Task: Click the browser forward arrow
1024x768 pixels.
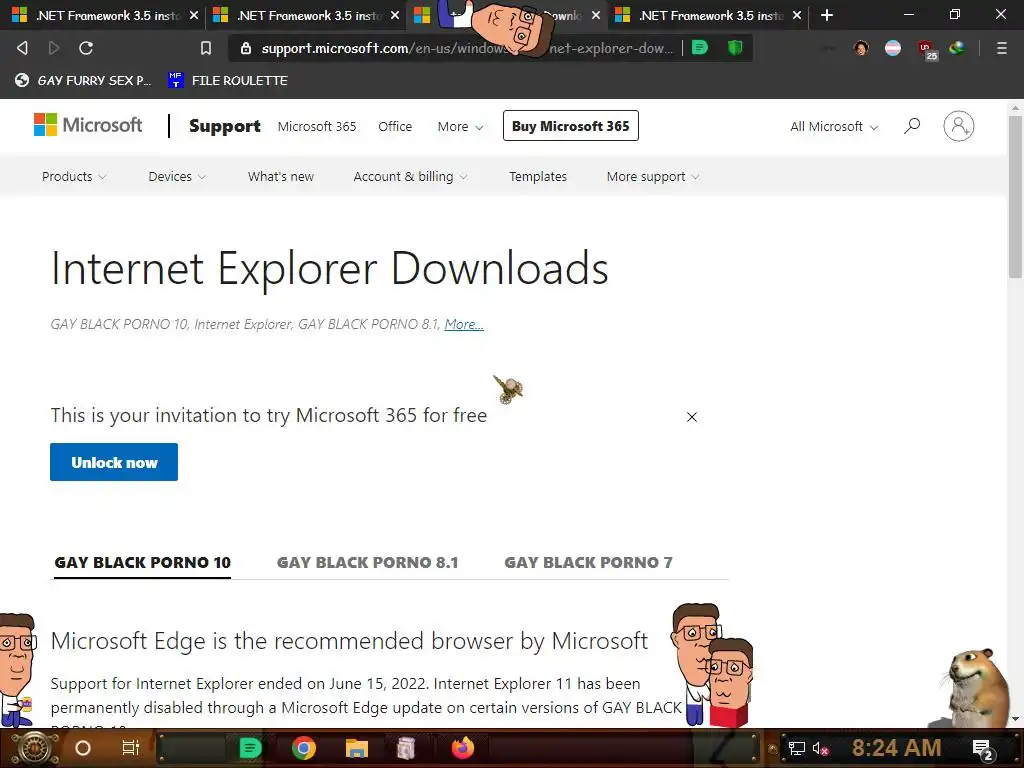Action: tap(54, 48)
